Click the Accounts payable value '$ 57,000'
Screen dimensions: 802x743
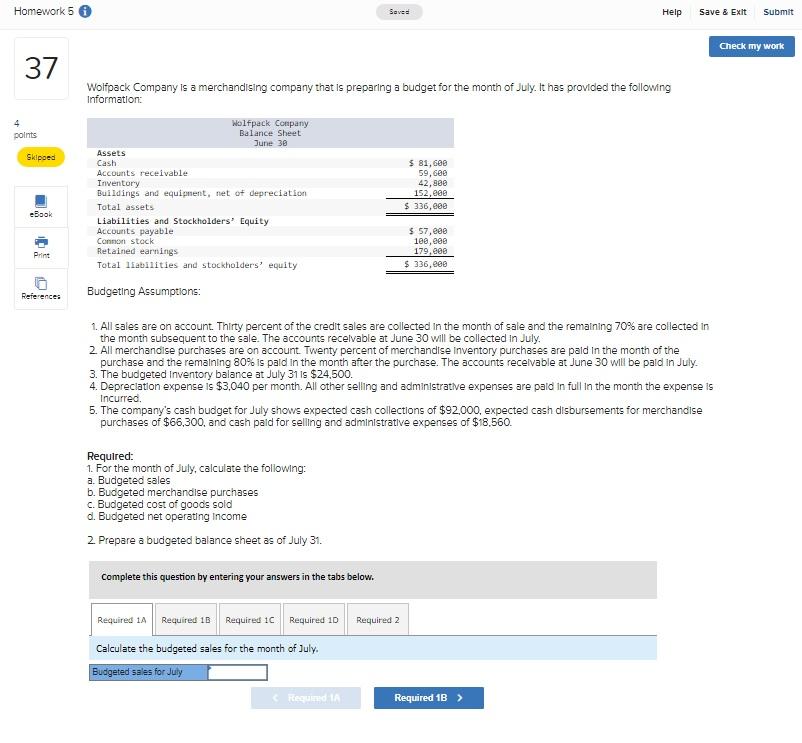(428, 231)
